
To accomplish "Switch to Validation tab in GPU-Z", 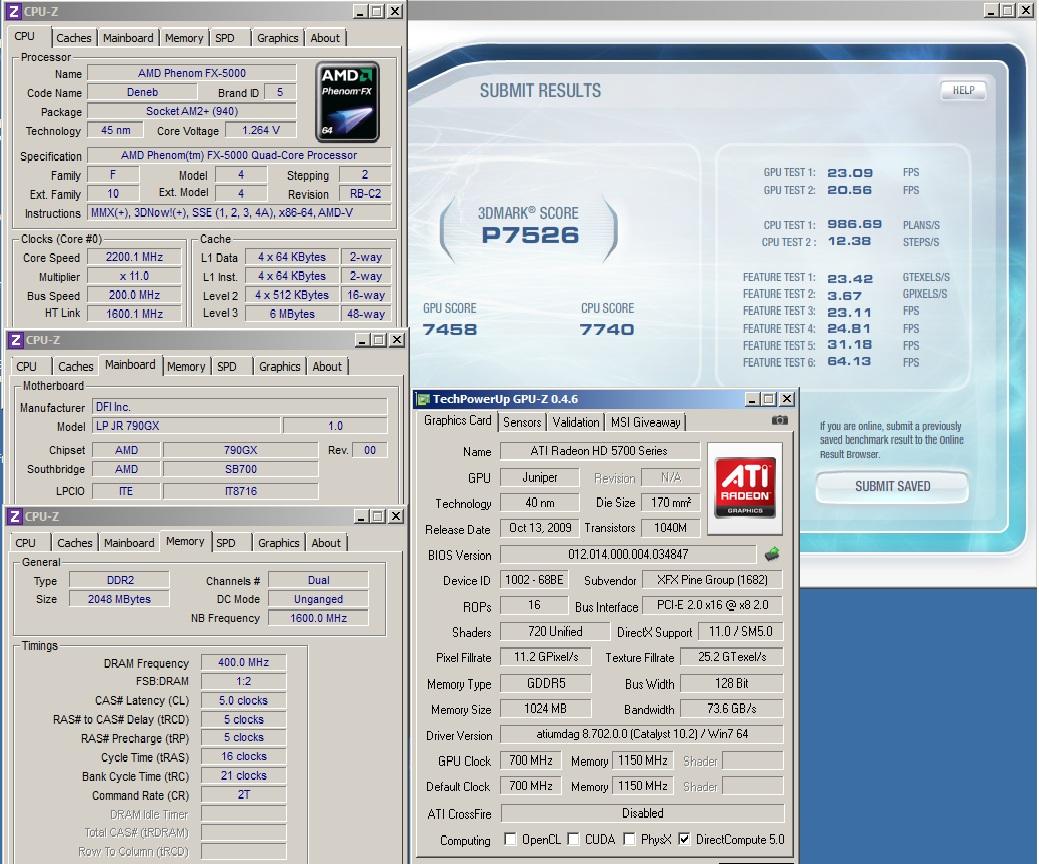I will click(x=575, y=422).
